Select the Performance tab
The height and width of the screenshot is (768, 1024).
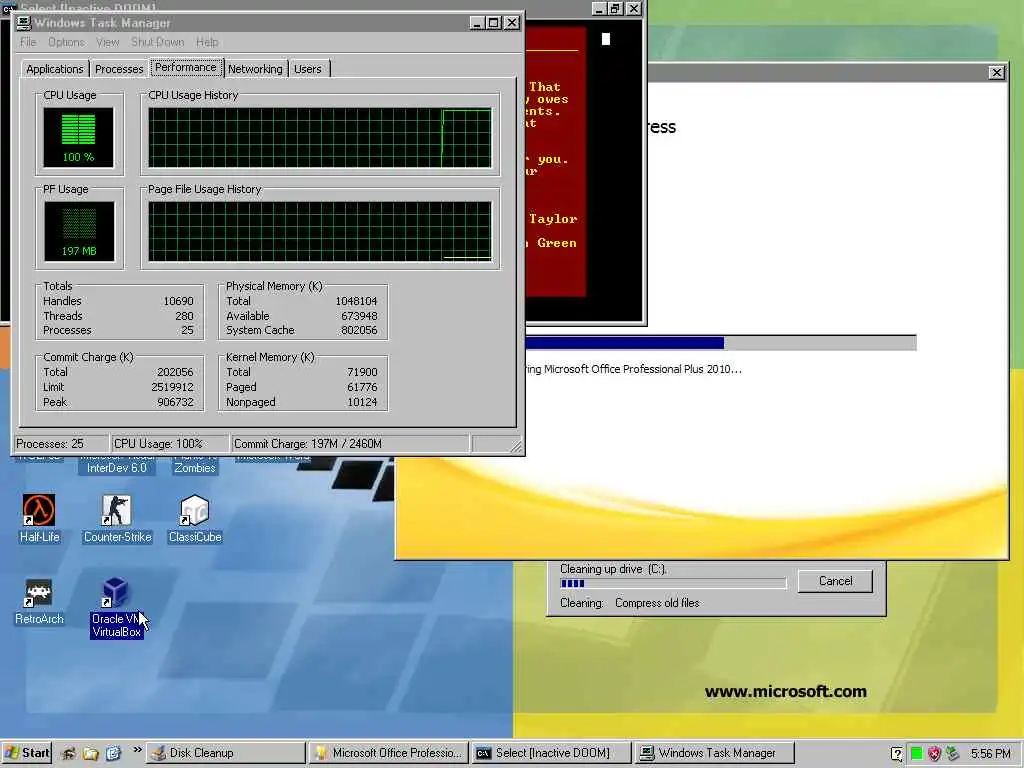pos(185,67)
